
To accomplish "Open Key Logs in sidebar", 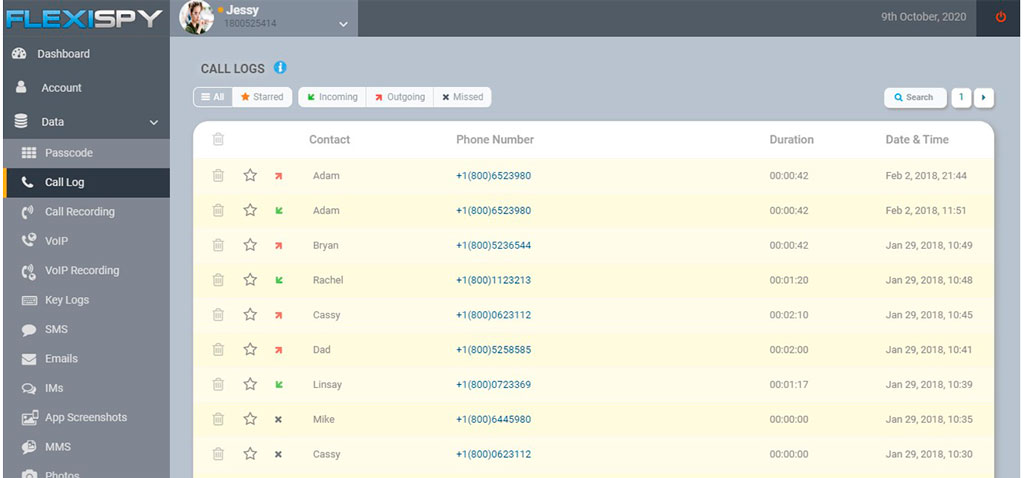I will 86,300.
